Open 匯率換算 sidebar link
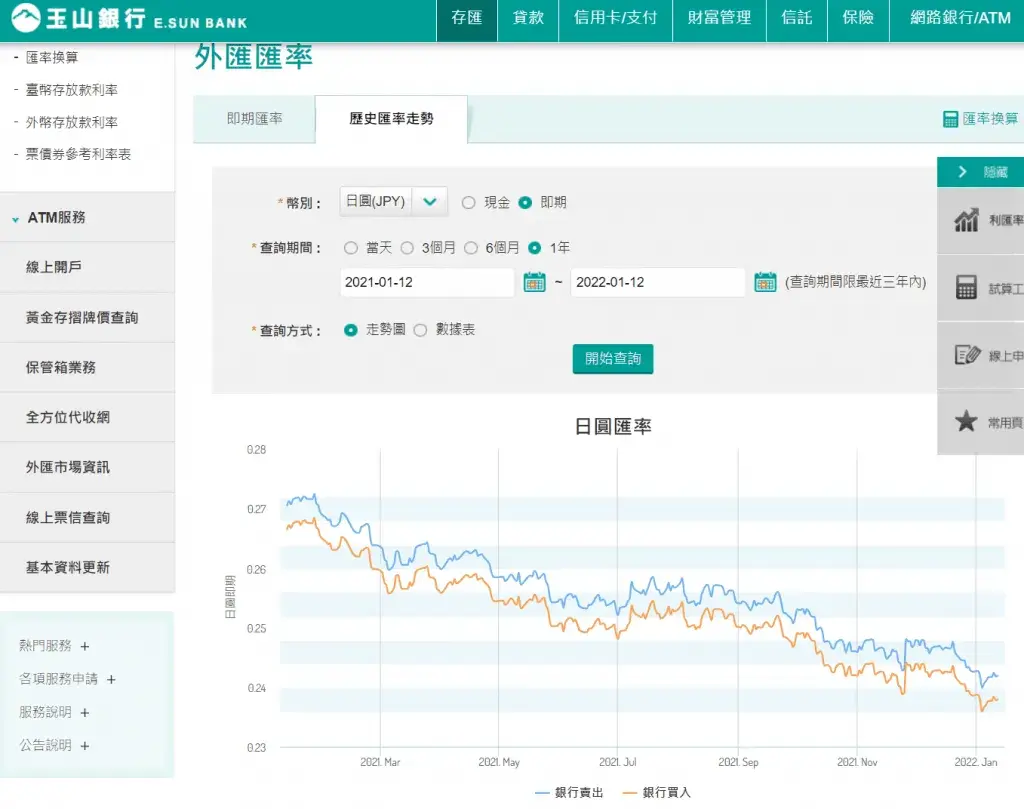 pyautogui.click(x=52, y=57)
